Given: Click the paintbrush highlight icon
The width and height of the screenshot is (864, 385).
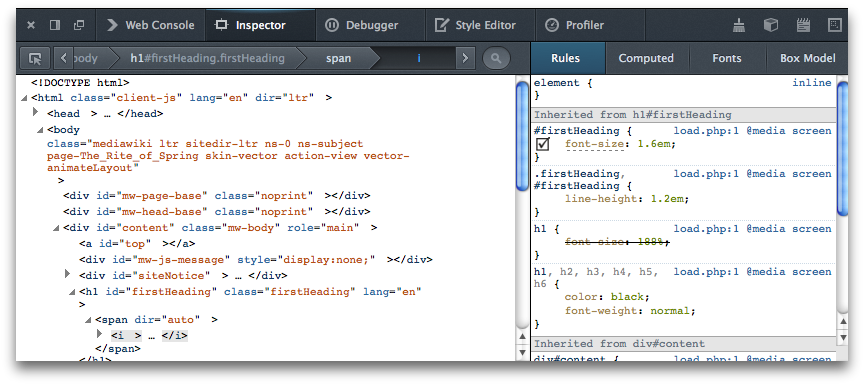Looking at the screenshot, I should tap(739, 25).
